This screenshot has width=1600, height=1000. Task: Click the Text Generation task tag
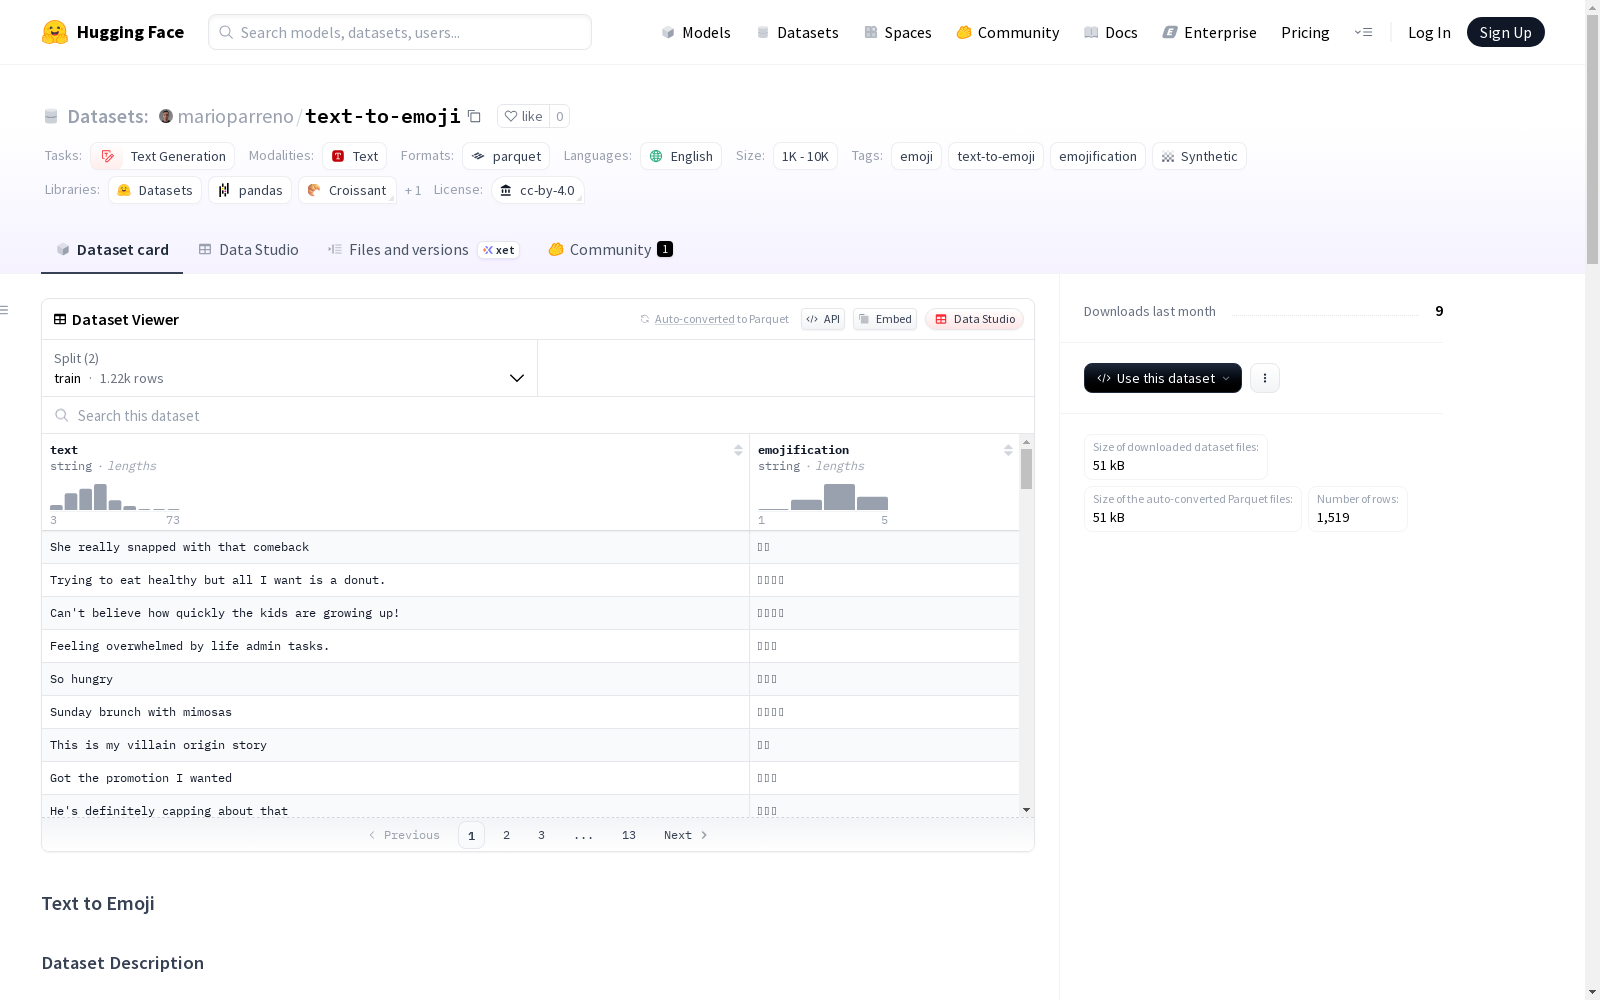pos(162,156)
